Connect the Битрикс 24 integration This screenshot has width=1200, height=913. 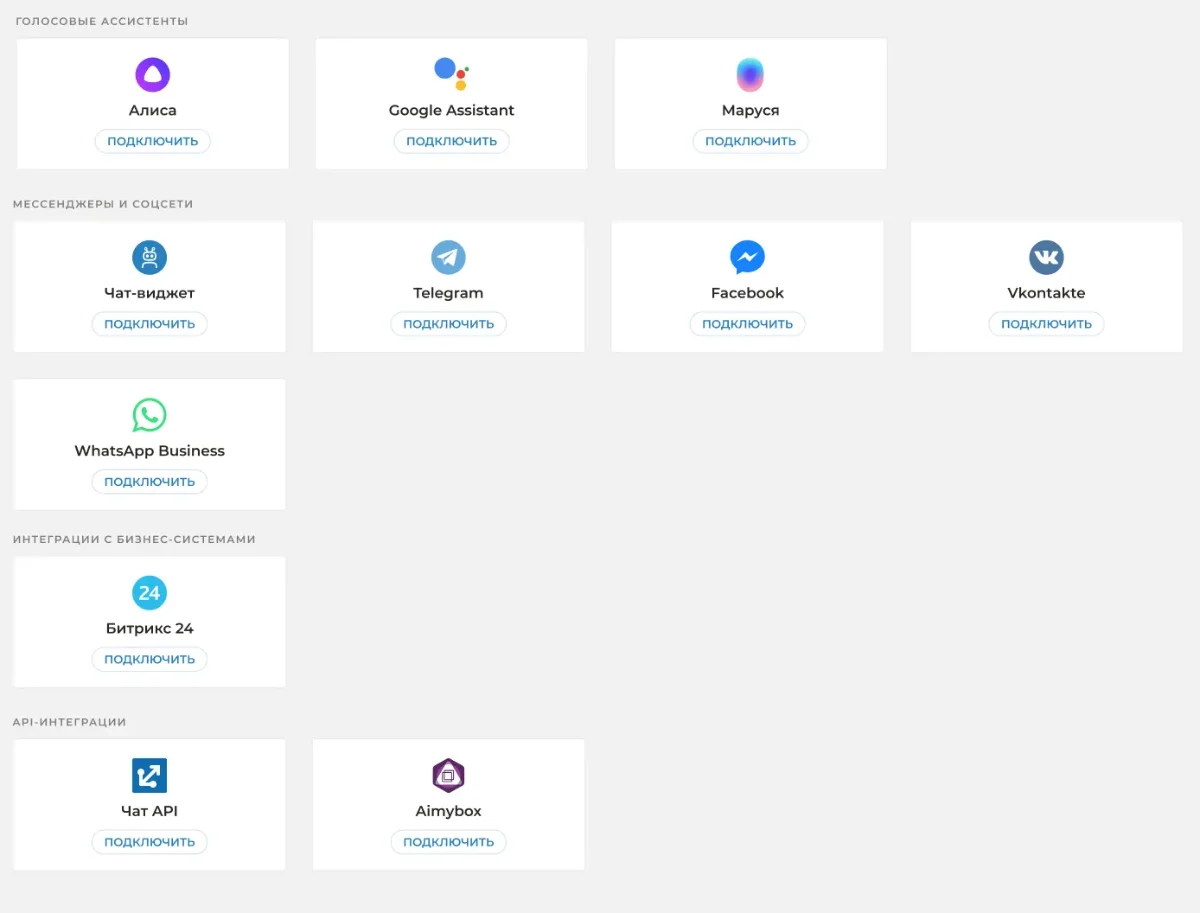(150, 659)
